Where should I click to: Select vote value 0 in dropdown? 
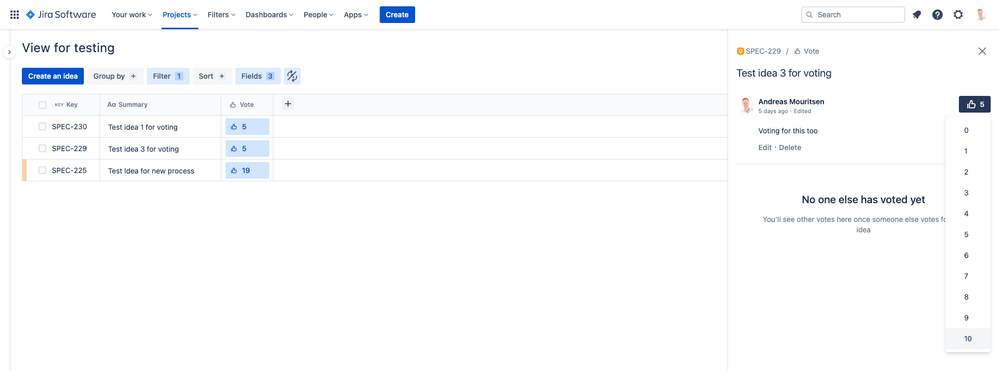tap(967, 130)
